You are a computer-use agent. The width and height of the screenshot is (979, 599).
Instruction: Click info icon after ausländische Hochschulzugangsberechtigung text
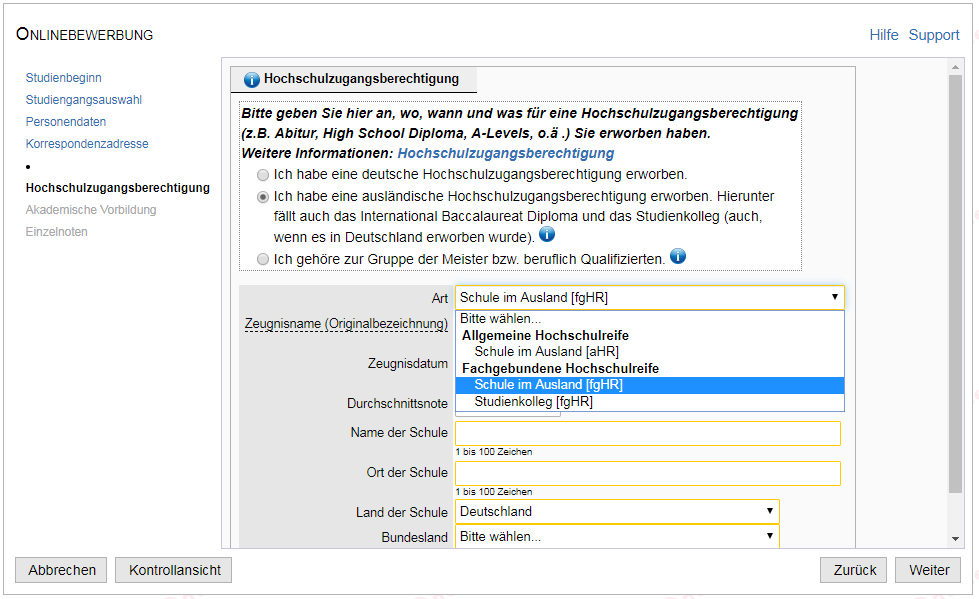click(547, 235)
